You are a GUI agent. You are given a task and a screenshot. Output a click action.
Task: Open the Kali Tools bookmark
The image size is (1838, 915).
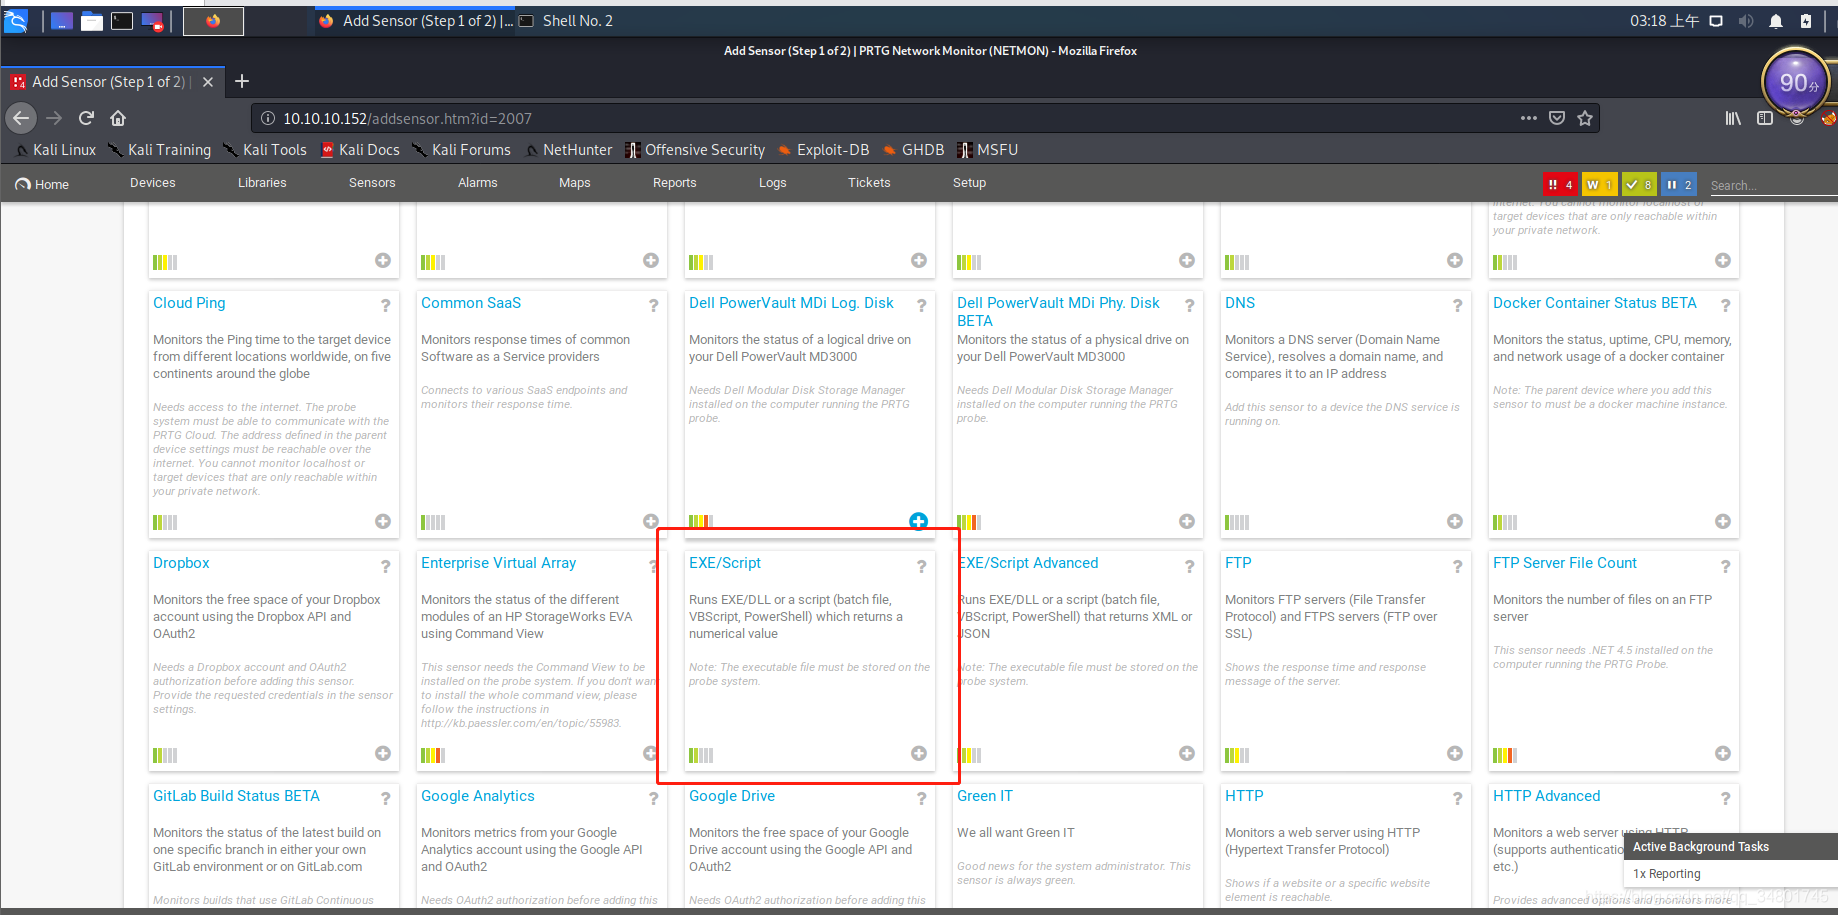265,150
